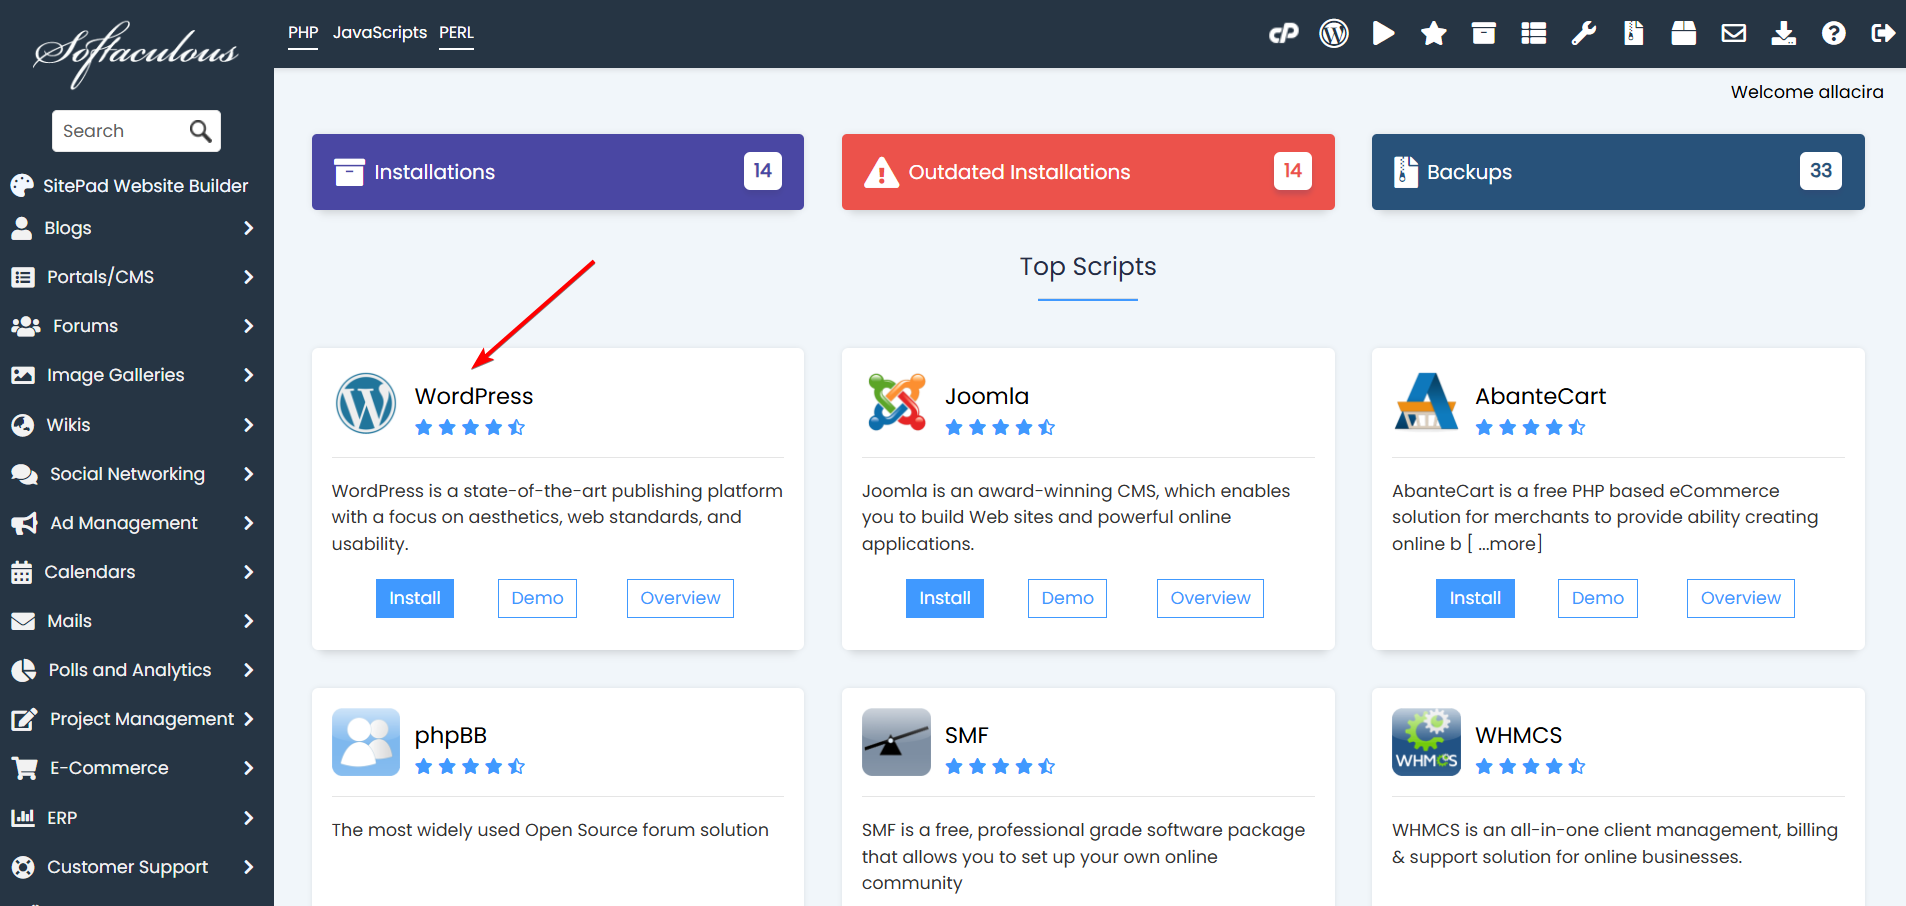Click the WordPress star rating
The height and width of the screenshot is (906, 1906).
[470, 427]
